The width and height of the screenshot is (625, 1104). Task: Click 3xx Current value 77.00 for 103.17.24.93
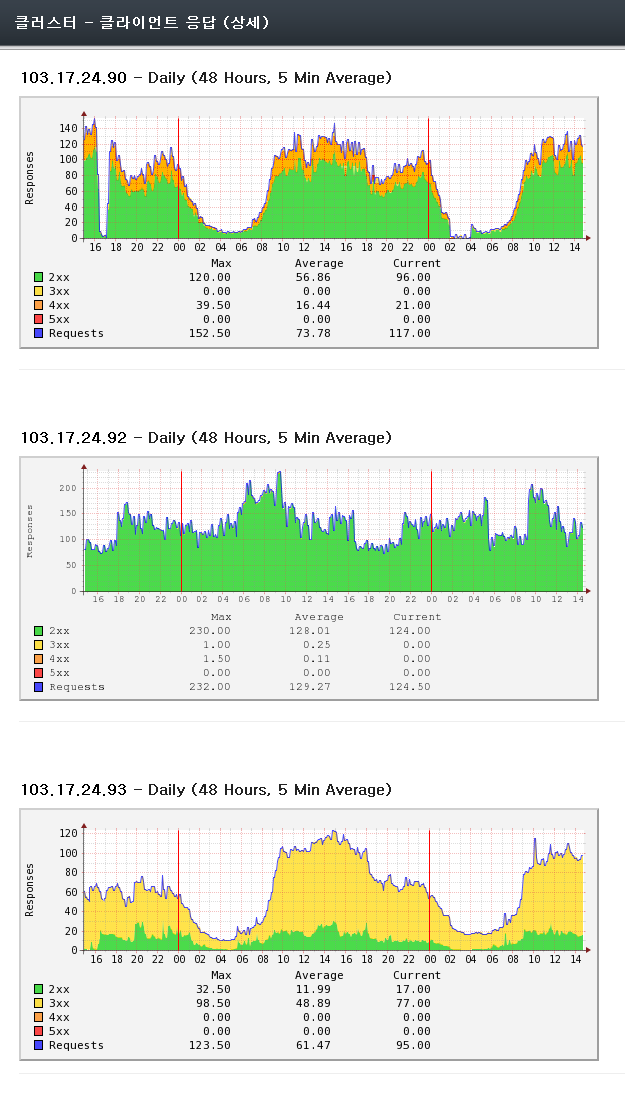tap(413, 1003)
